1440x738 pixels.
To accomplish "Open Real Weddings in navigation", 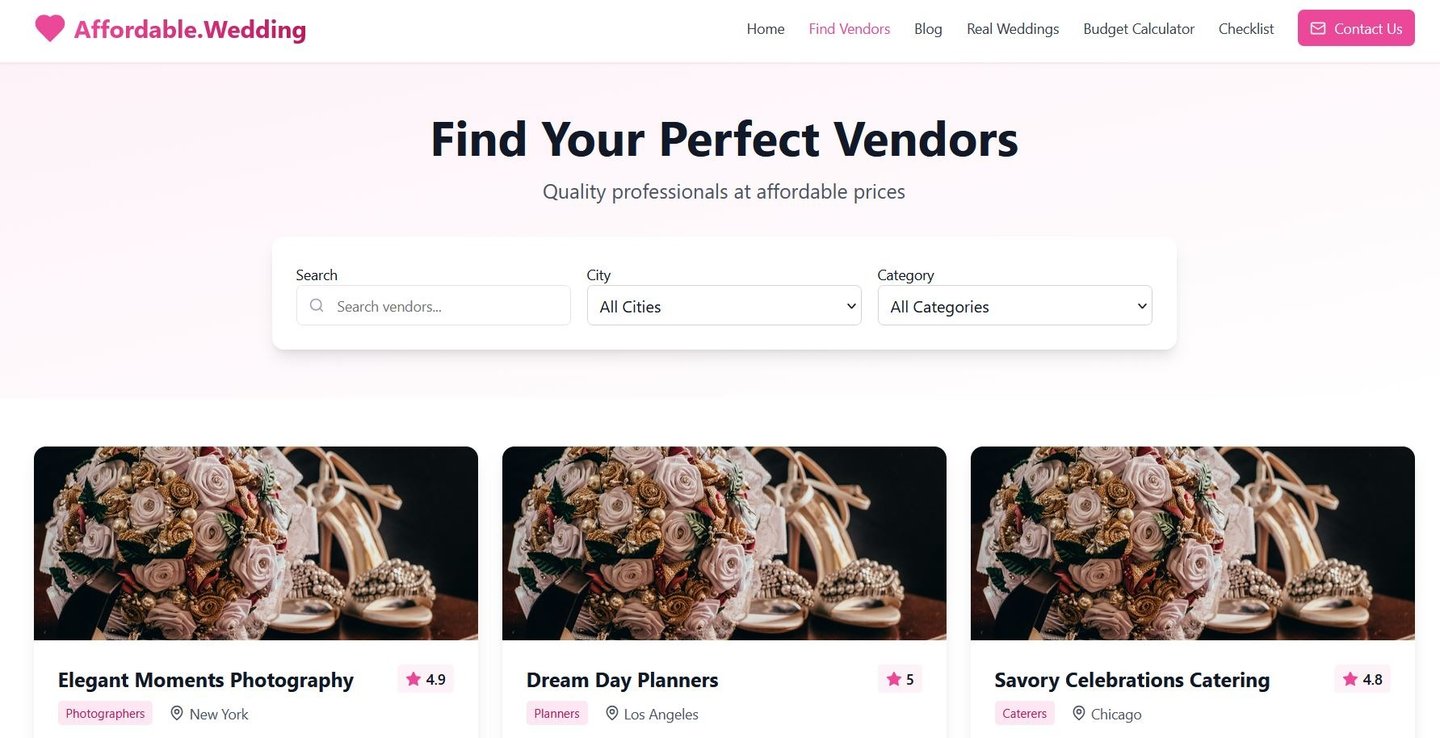I will (x=1013, y=29).
